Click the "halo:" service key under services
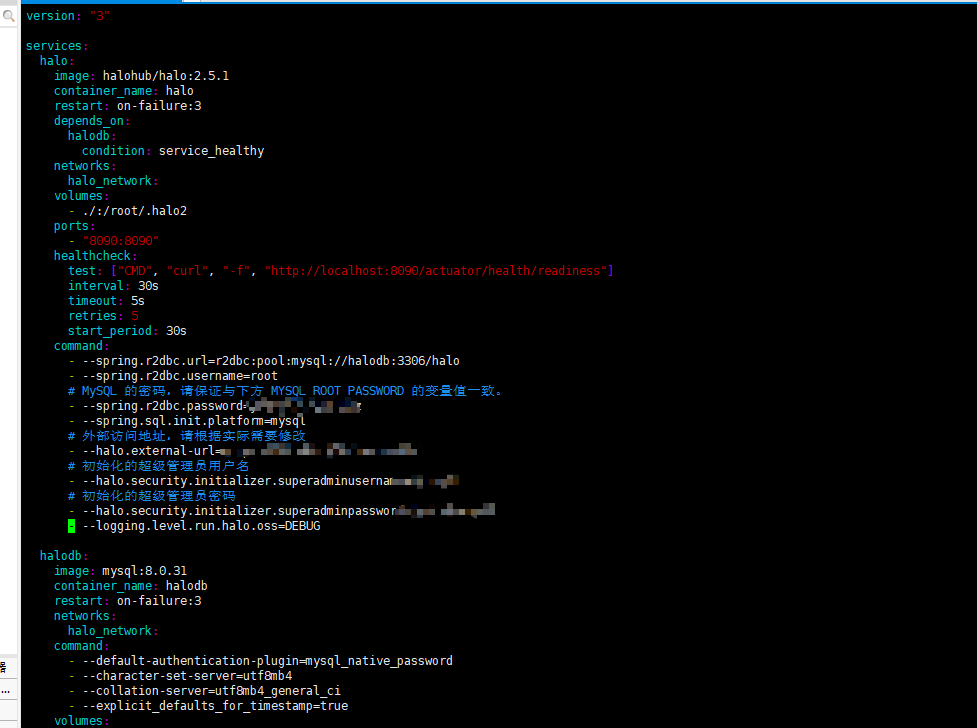 click(x=57, y=60)
